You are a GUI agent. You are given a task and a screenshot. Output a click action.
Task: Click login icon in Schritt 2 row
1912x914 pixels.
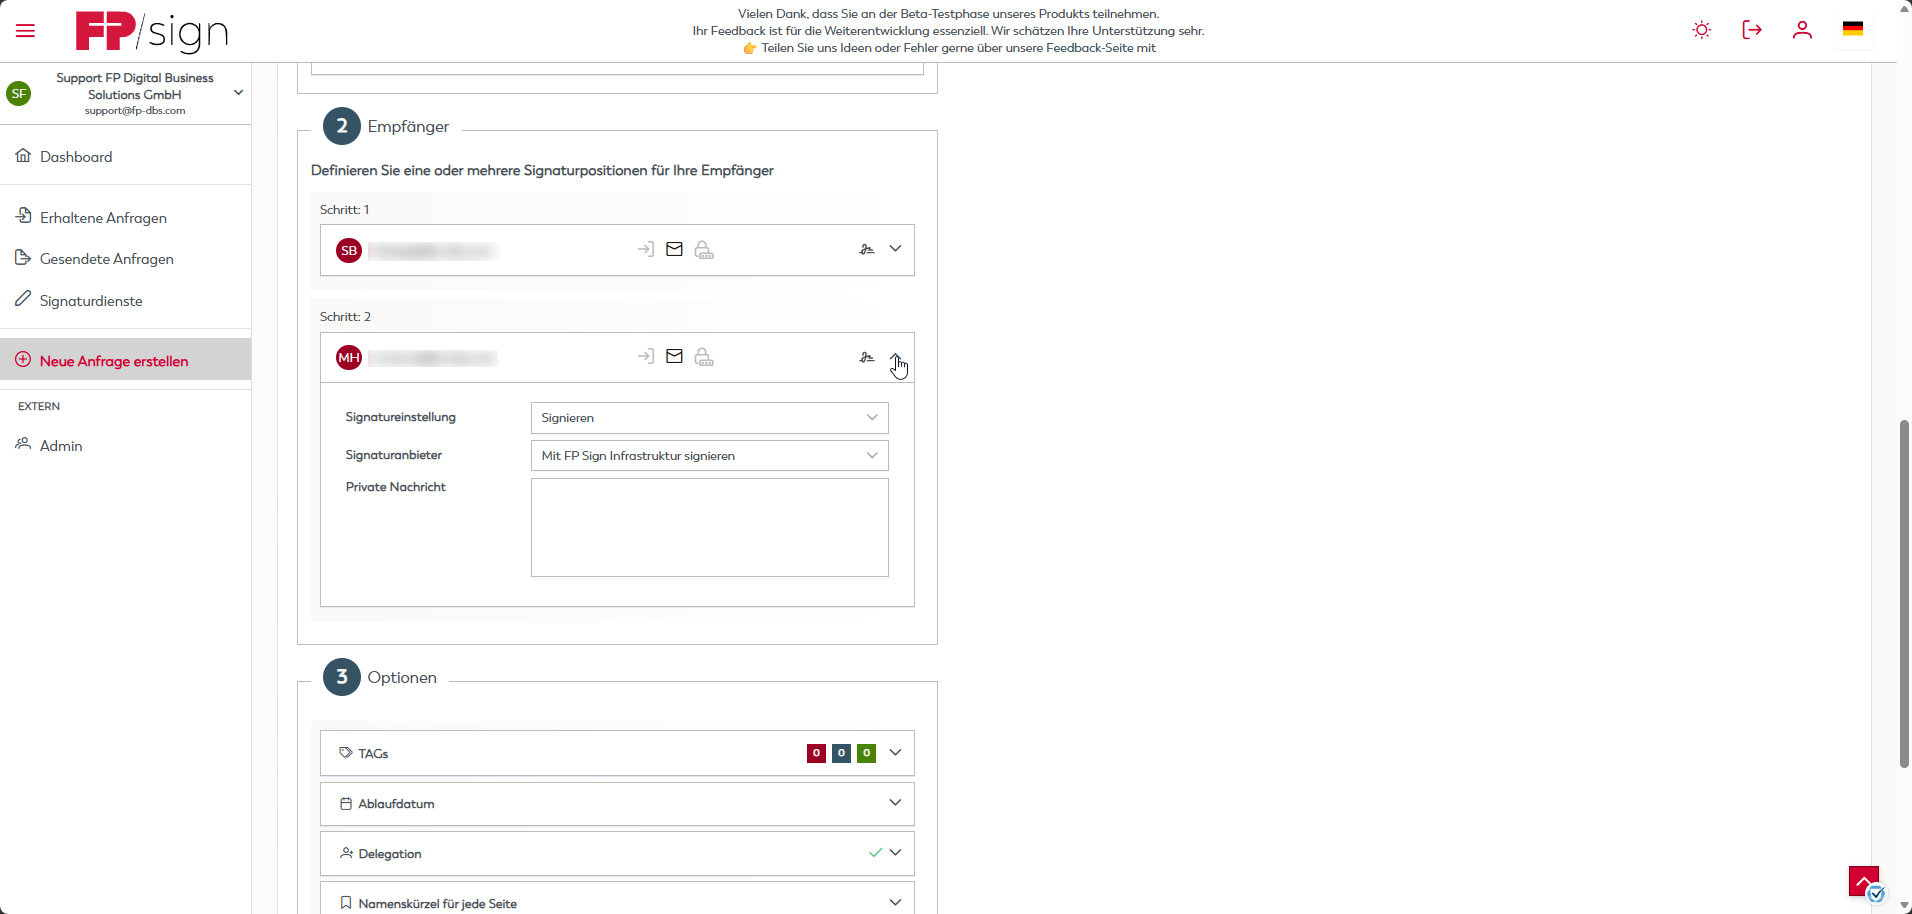[646, 356]
